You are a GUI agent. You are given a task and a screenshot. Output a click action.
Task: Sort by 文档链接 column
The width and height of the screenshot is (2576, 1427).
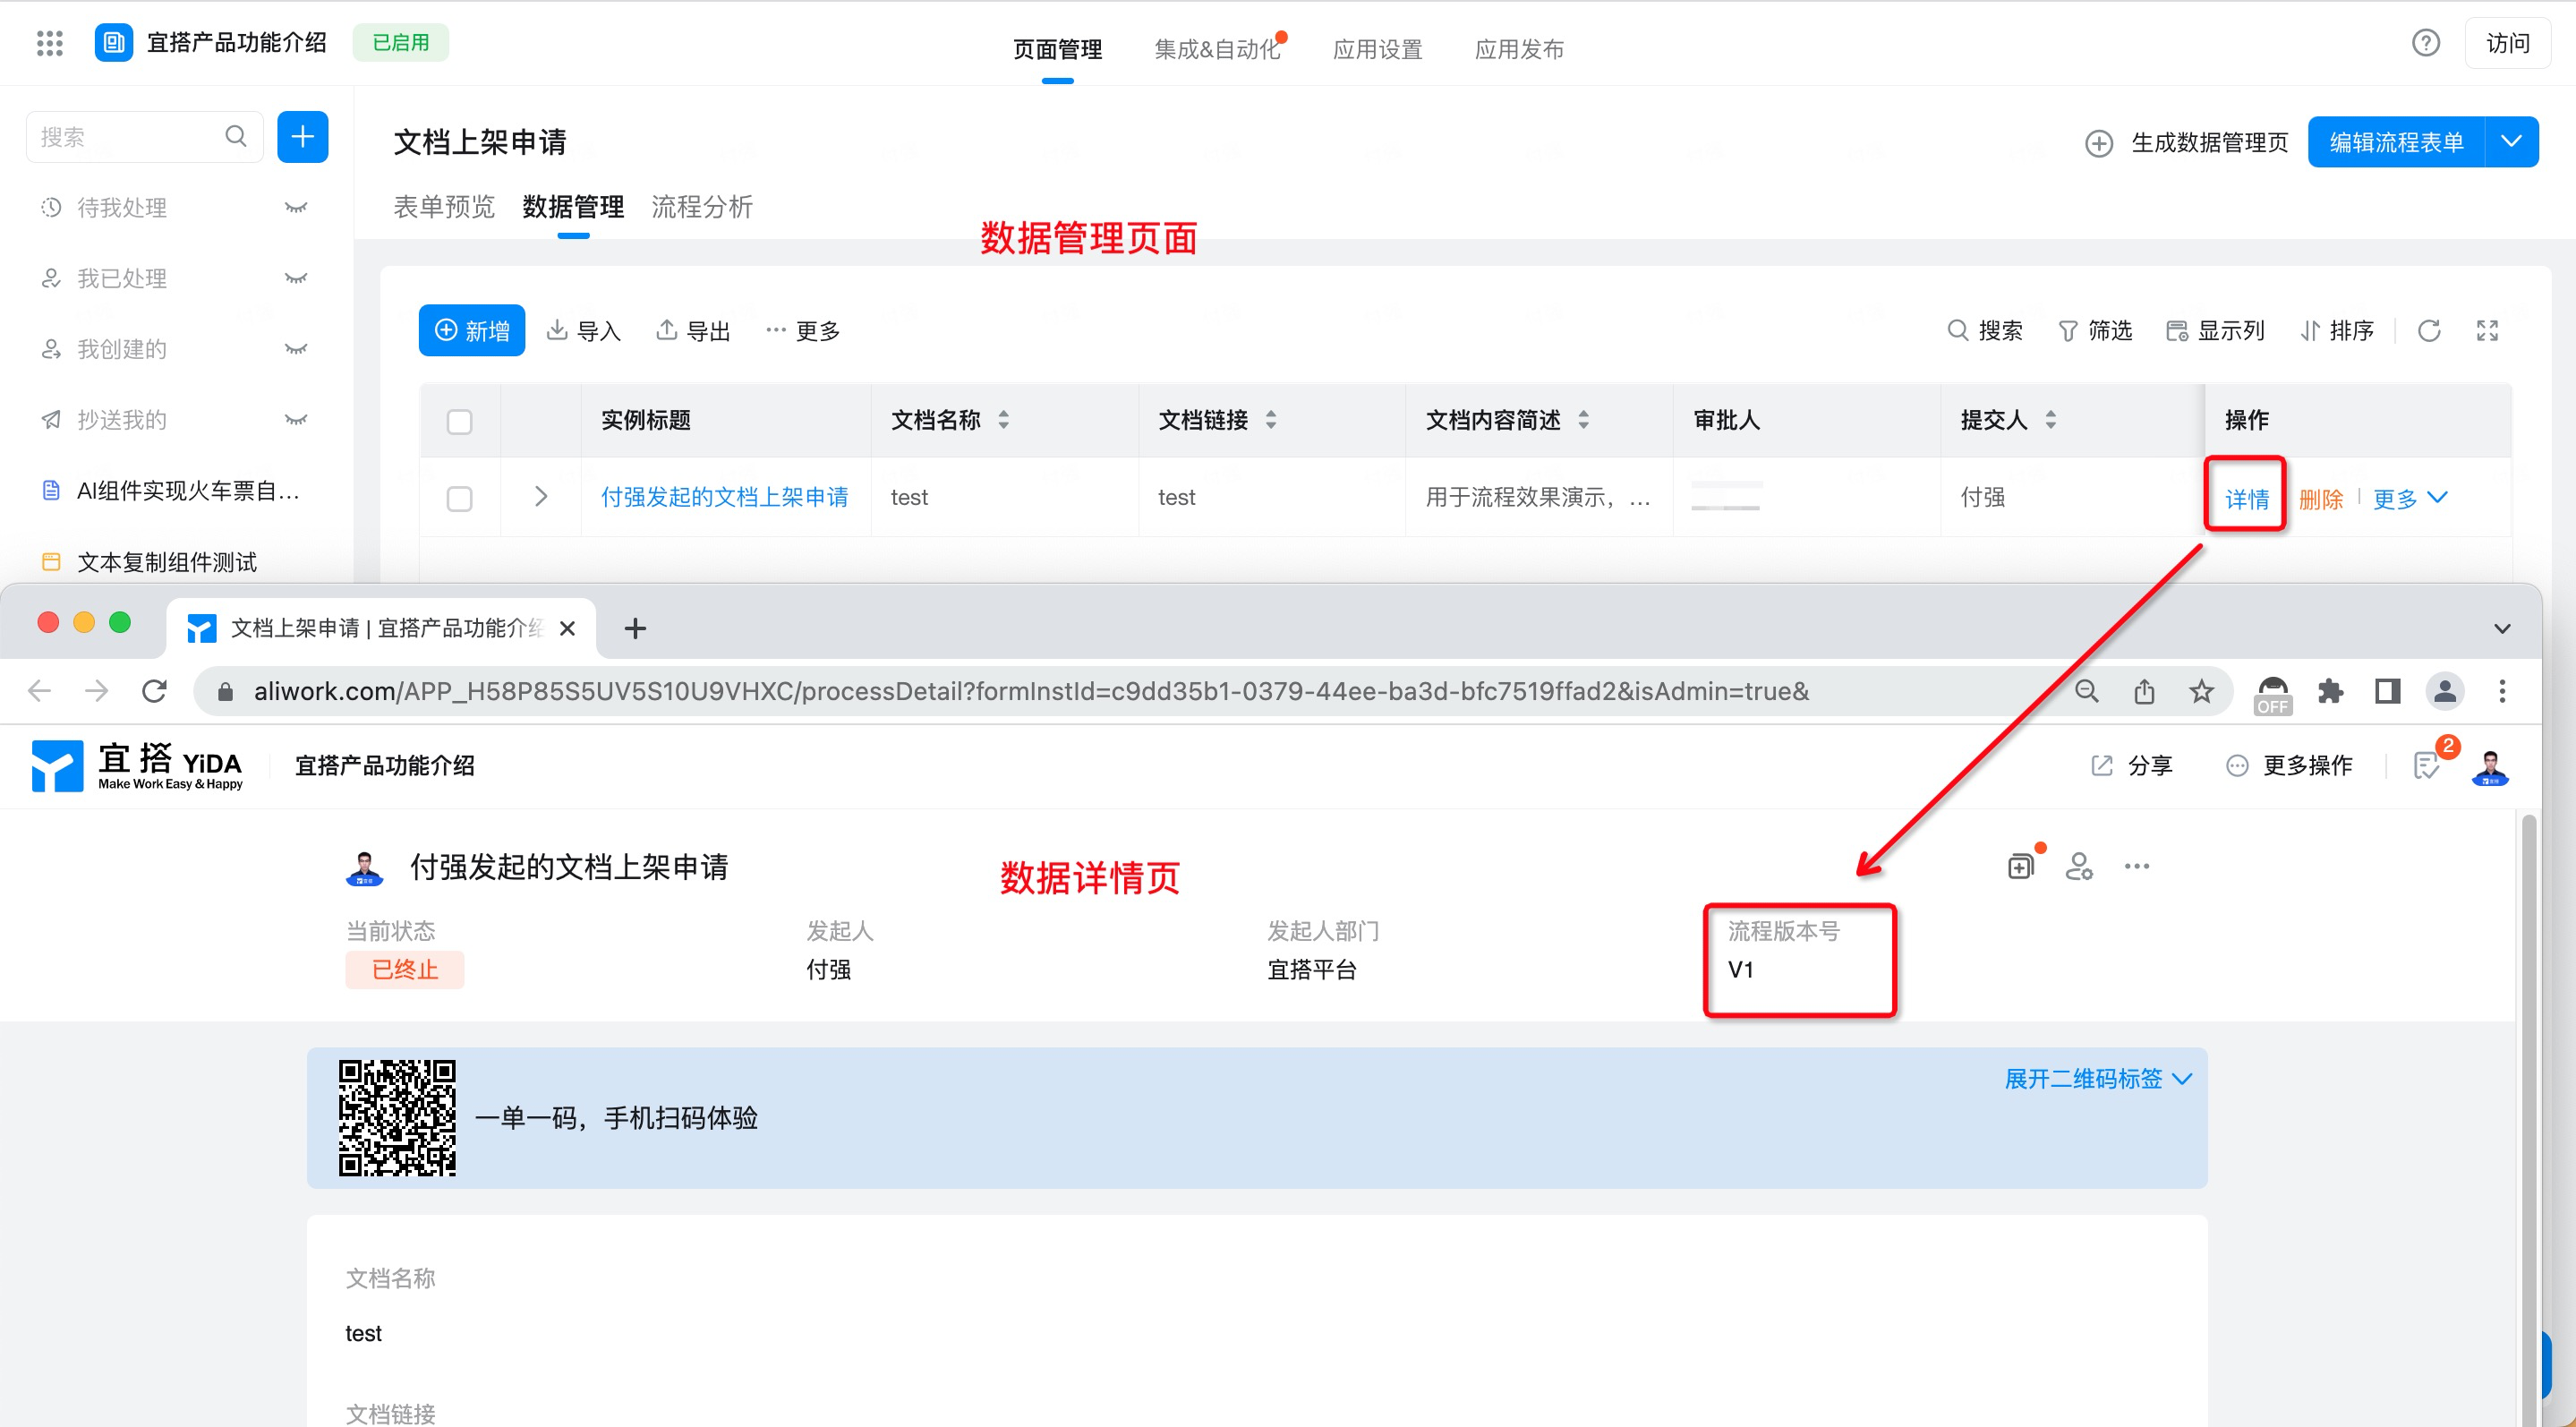(x=1270, y=420)
